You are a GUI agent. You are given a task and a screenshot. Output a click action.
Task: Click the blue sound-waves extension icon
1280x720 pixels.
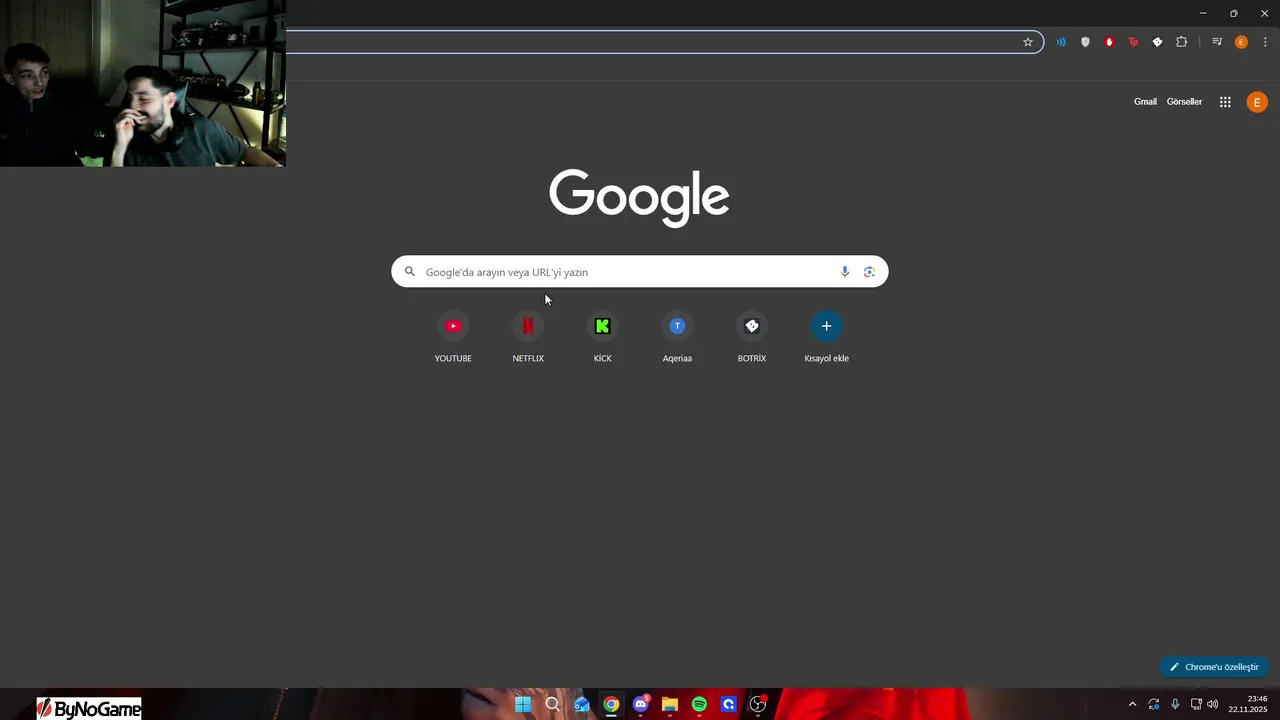pyautogui.click(x=1061, y=42)
